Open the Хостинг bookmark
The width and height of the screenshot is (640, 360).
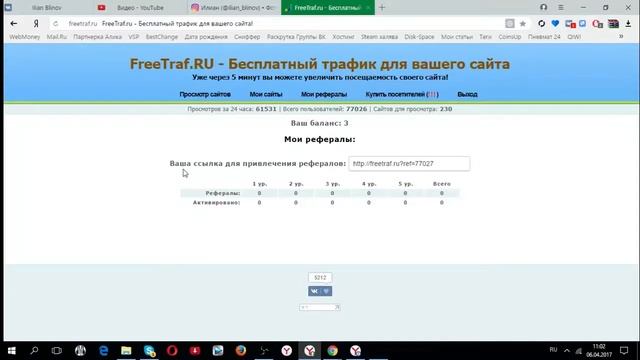pyautogui.click(x=343, y=37)
